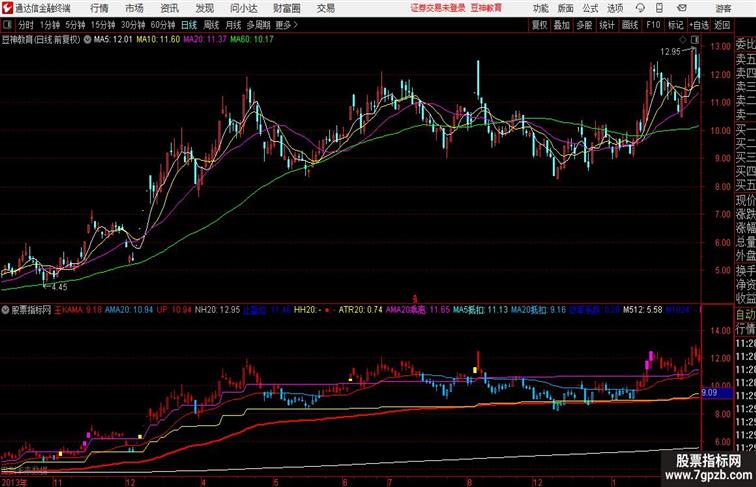Click the MA20: 11.37 indicator value
Image resolution: width=756 pixels, height=487 pixels.
click(x=205, y=40)
